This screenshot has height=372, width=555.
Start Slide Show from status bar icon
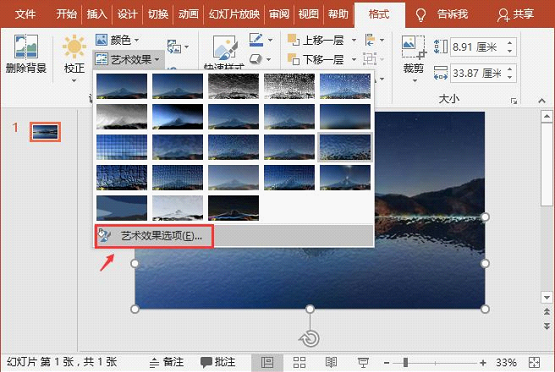tap(363, 362)
